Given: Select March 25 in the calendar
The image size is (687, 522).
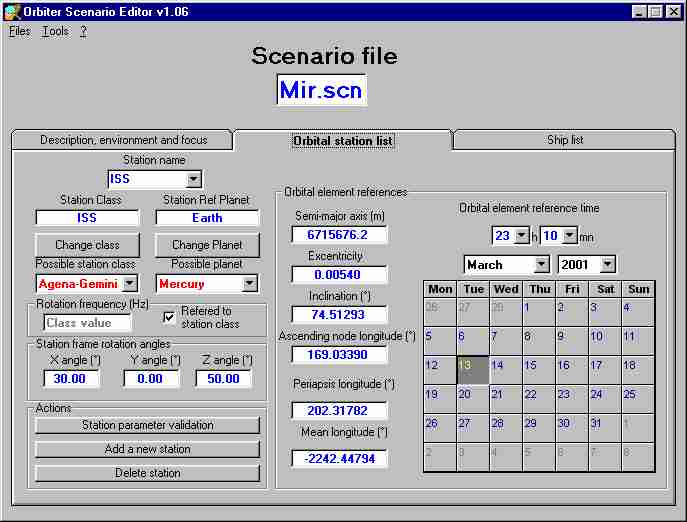Looking at the screenshot, I should tap(637, 399).
